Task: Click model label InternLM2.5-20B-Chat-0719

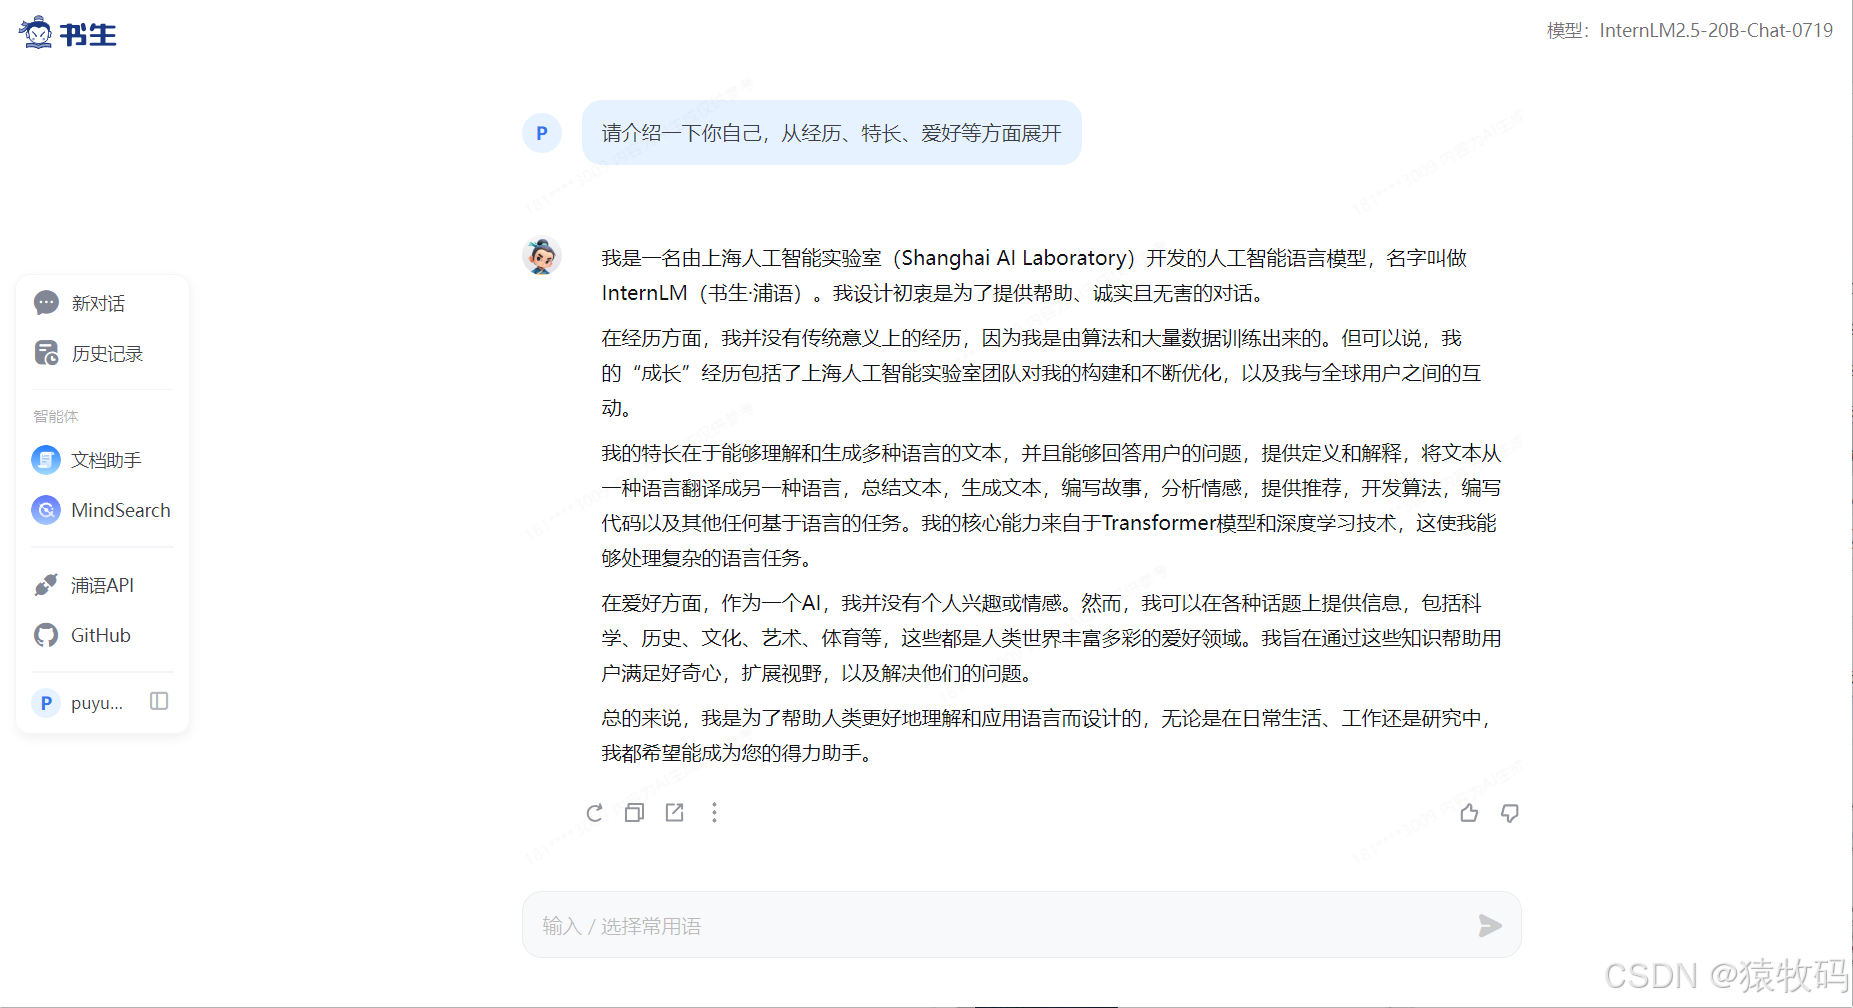Action: pyautogui.click(x=1716, y=31)
